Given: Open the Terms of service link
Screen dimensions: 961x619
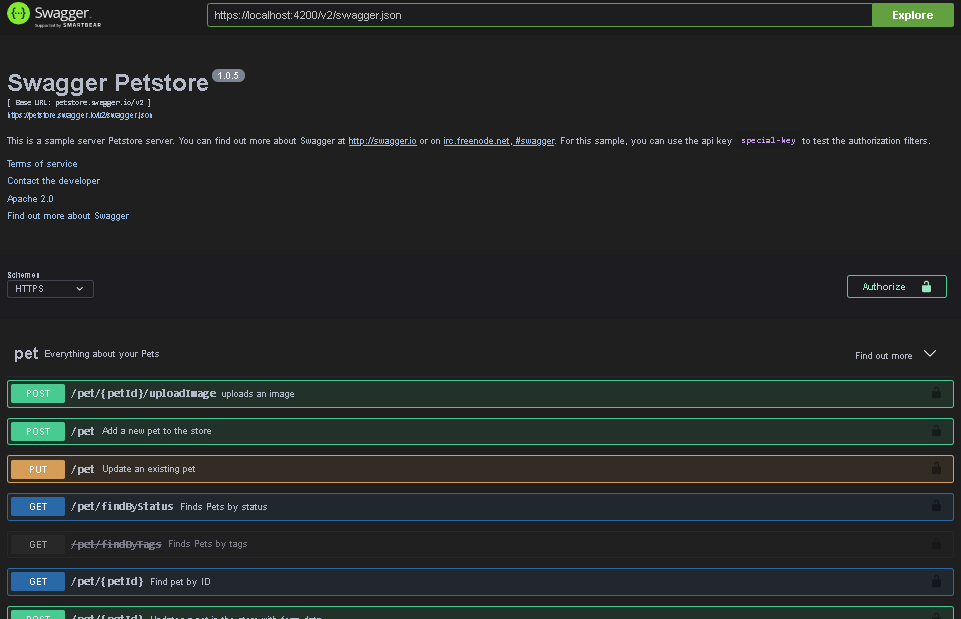Looking at the screenshot, I should point(42,163).
